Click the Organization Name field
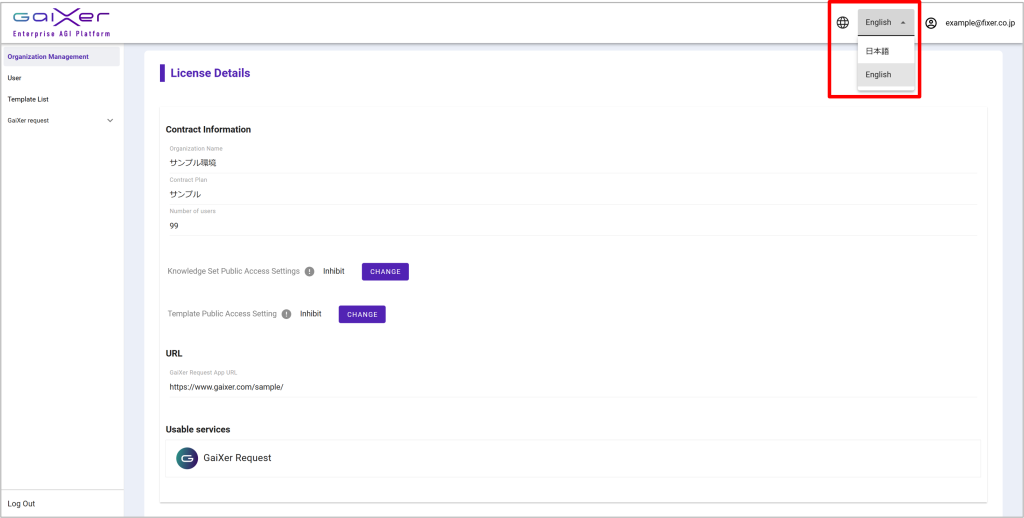The width and height of the screenshot is (1024, 518). click(x=570, y=162)
